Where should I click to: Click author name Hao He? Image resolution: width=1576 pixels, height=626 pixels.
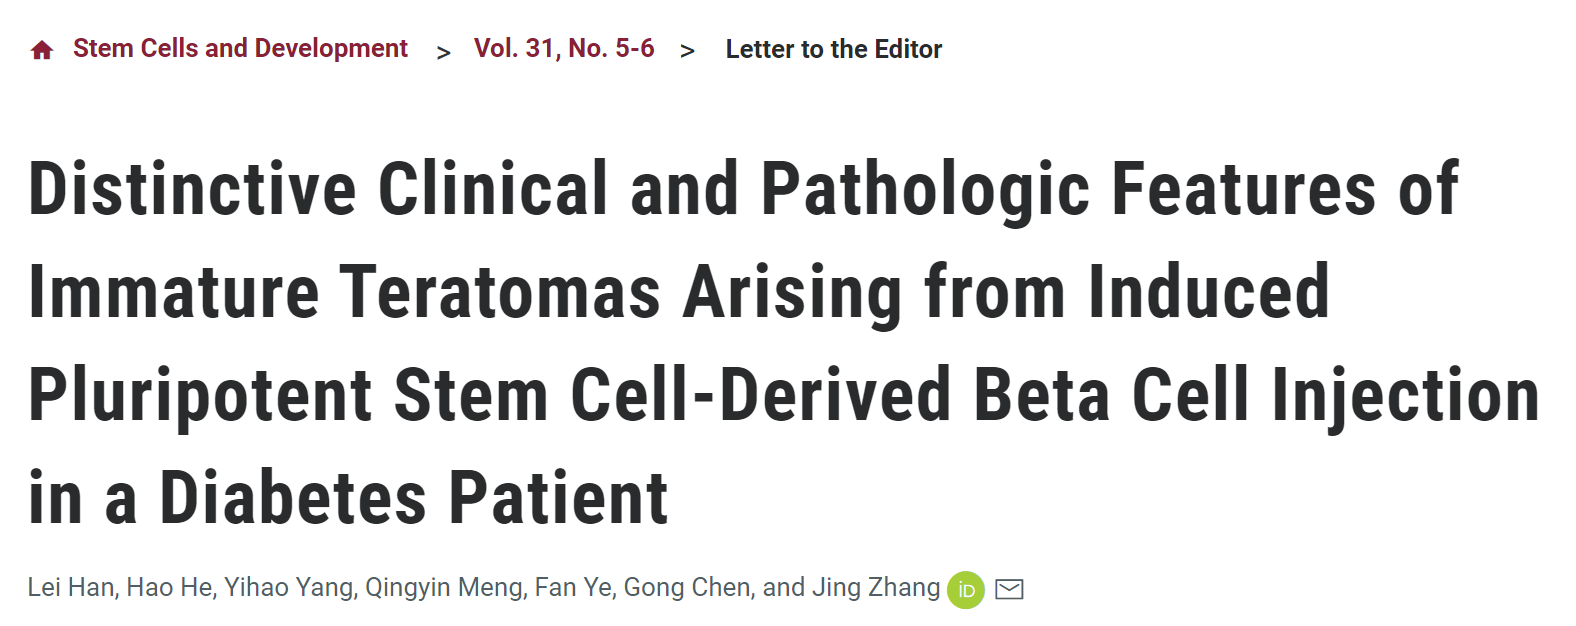(x=169, y=587)
